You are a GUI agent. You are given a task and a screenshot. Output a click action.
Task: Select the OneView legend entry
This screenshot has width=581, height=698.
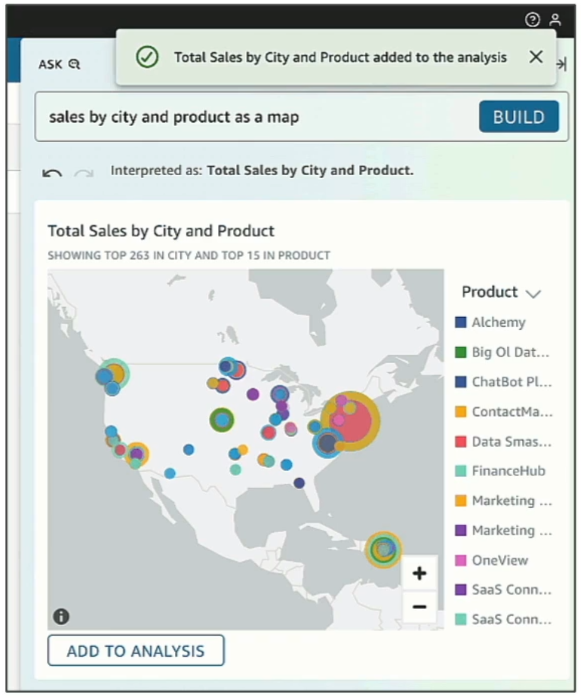(492, 560)
